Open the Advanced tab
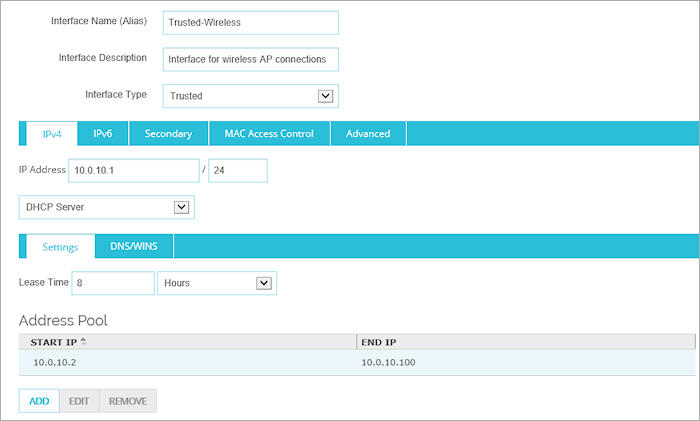This screenshot has width=700, height=421. [x=368, y=133]
